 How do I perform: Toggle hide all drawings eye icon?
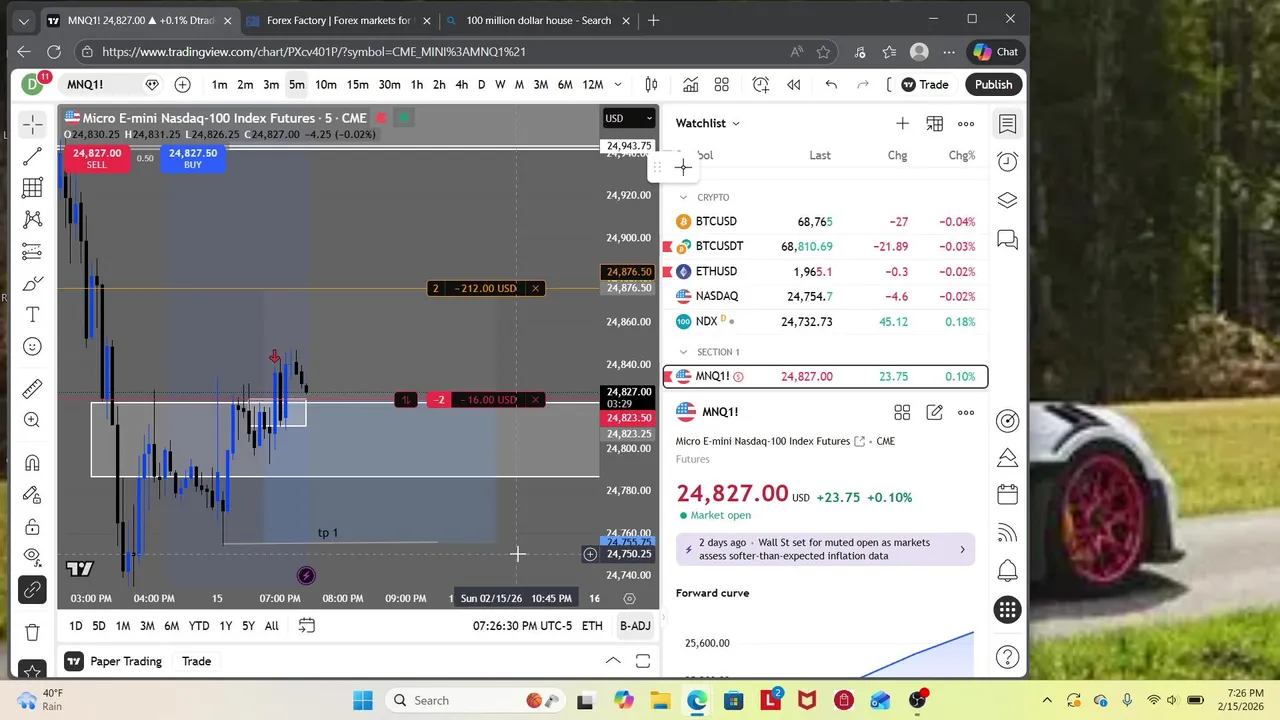point(32,555)
